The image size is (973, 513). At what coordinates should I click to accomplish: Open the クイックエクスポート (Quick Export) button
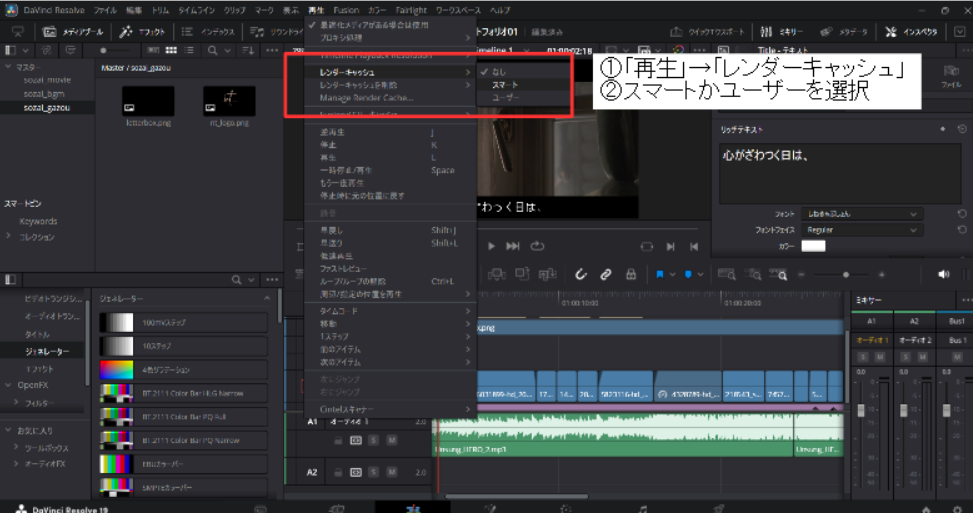pos(707,32)
